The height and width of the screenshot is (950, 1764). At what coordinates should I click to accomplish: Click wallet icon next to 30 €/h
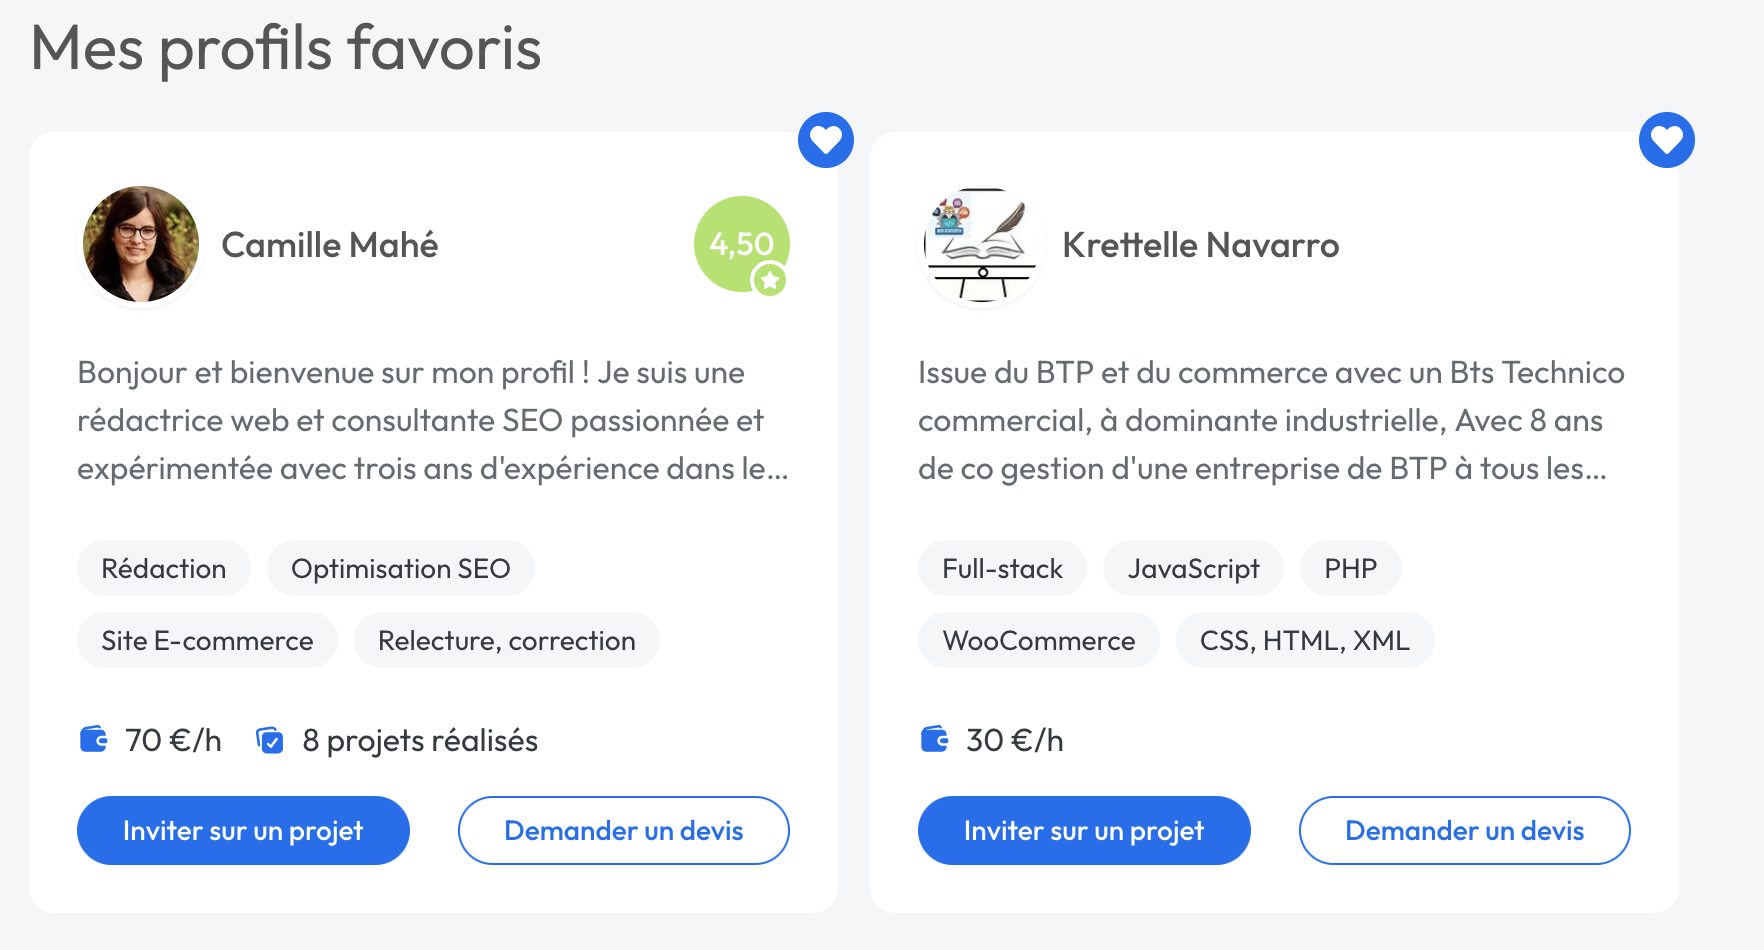point(935,740)
